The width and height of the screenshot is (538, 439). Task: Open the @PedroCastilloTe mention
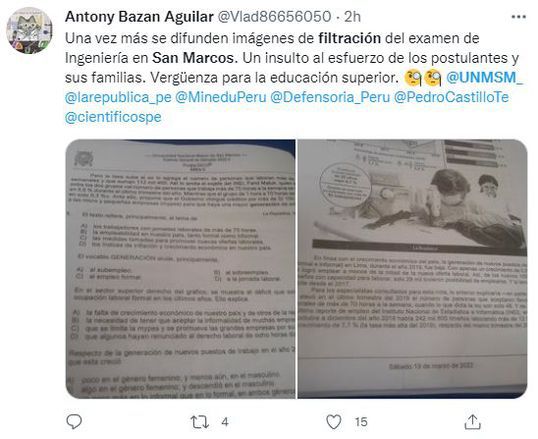[x=451, y=97]
